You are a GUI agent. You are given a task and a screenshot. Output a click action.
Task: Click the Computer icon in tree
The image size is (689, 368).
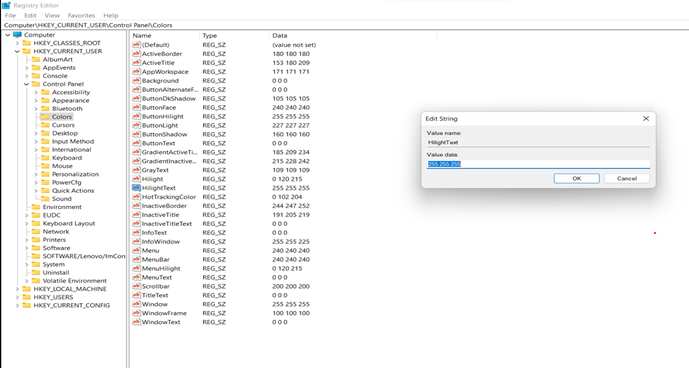[x=17, y=35]
